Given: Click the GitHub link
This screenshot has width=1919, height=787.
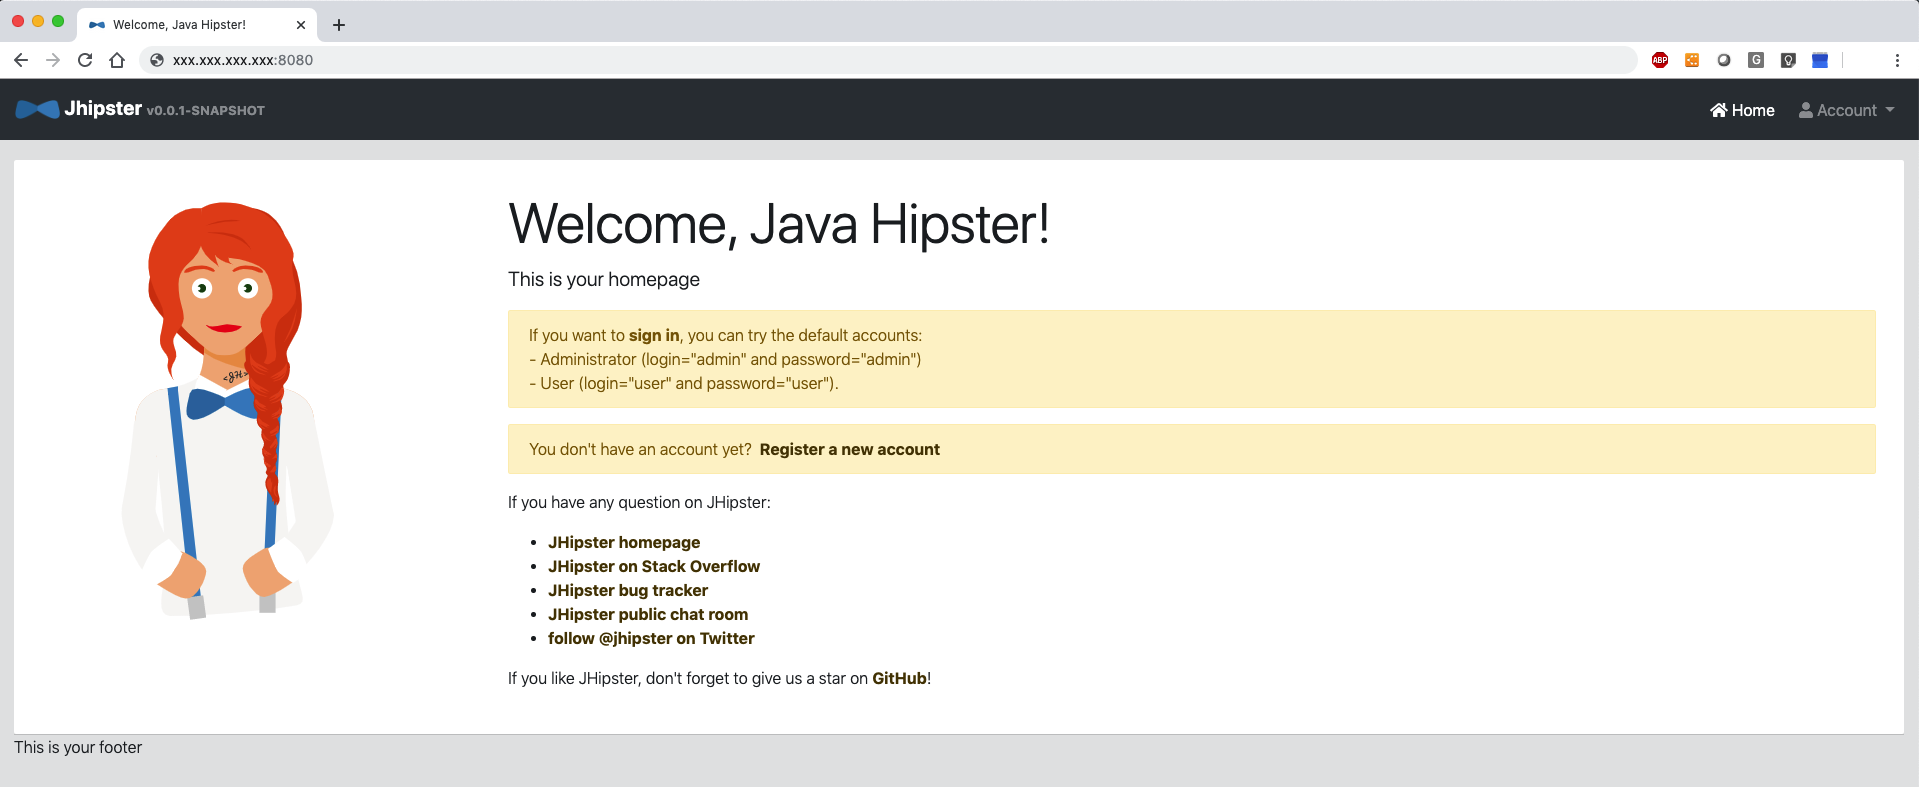Looking at the screenshot, I should click(x=900, y=678).
